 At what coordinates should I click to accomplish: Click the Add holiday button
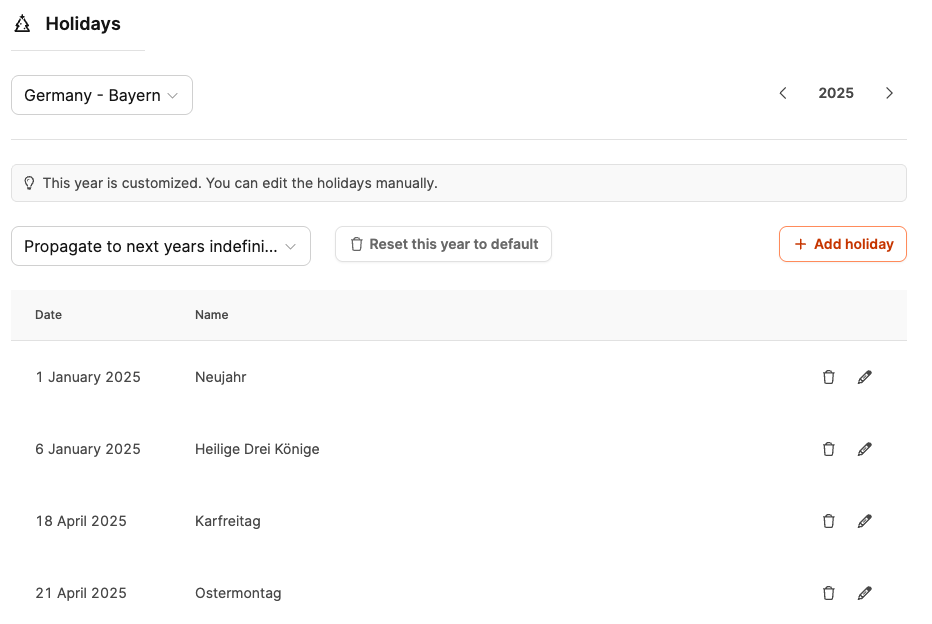click(x=842, y=244)
